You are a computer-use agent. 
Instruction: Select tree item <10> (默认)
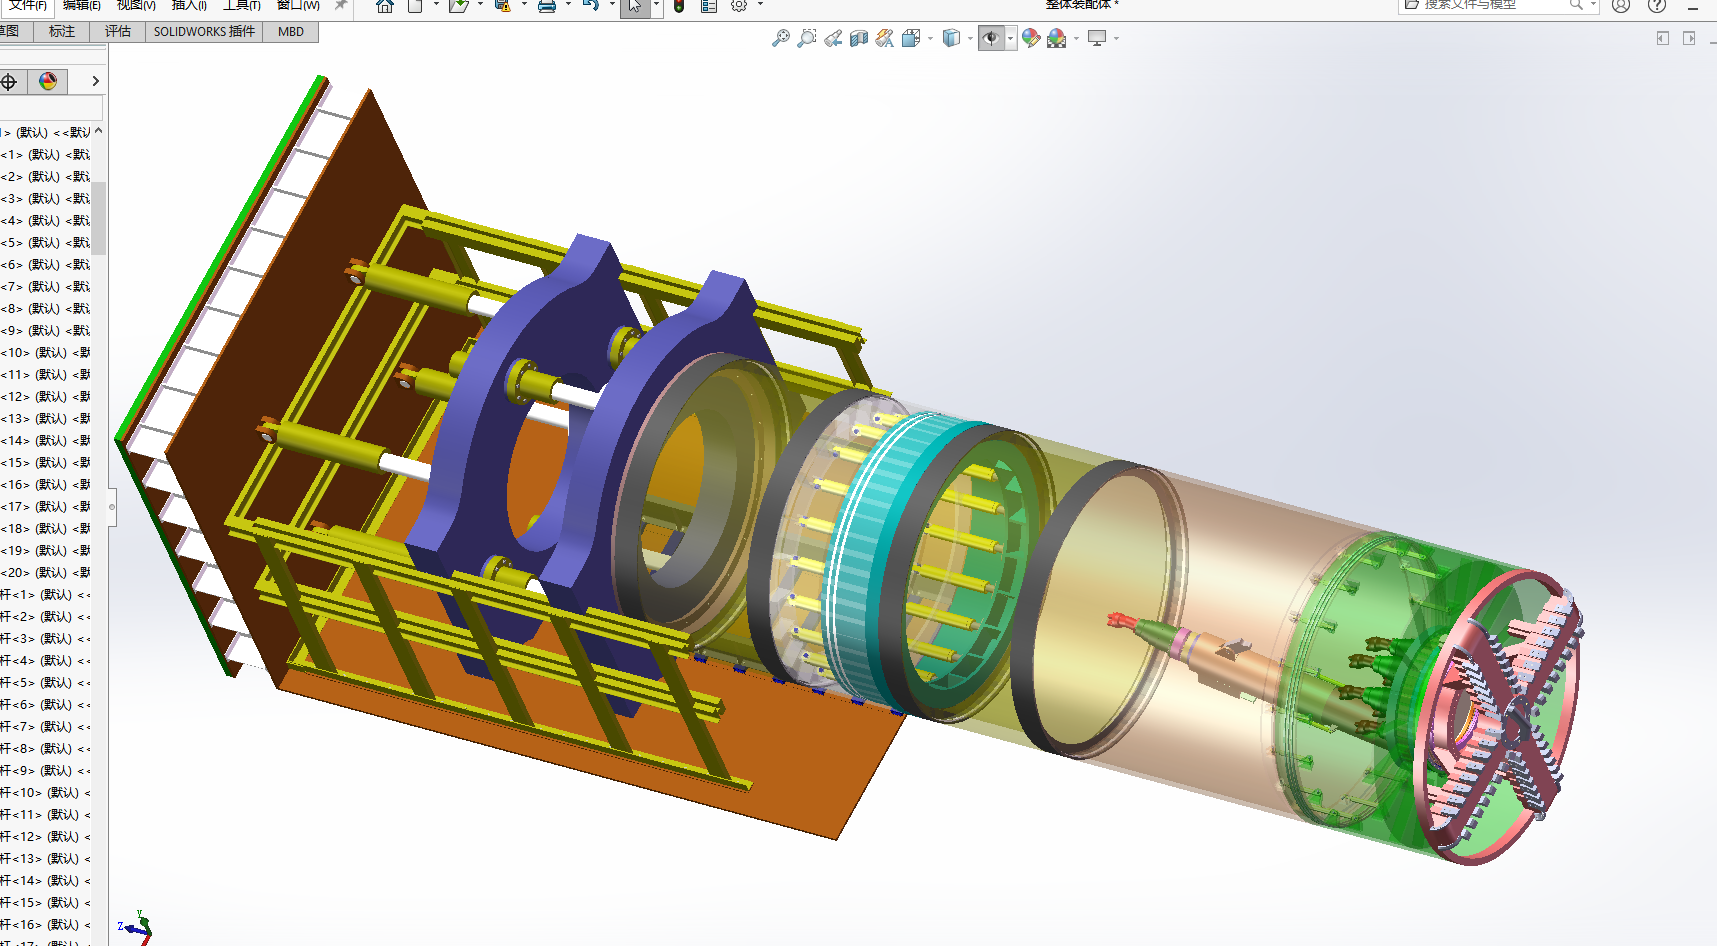pyautogui.click(x=46, y=353)
